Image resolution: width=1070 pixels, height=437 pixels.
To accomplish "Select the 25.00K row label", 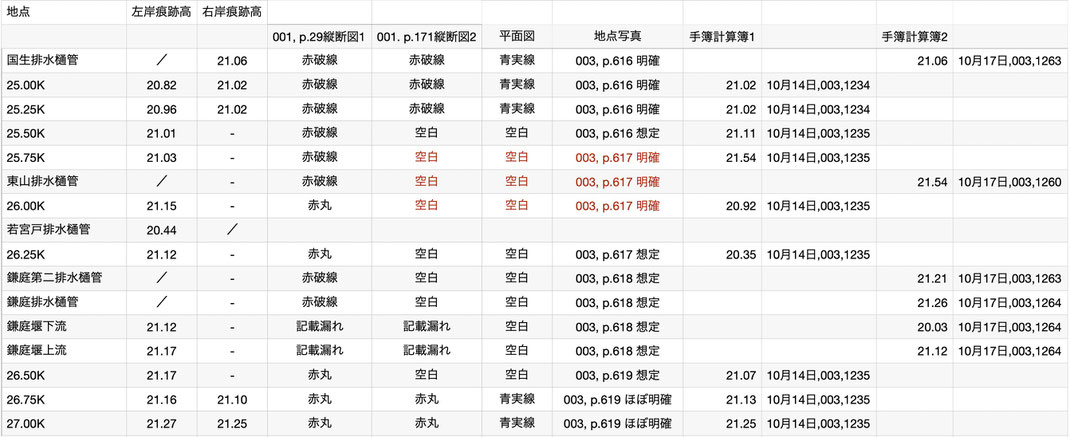I will click(26, 85).
